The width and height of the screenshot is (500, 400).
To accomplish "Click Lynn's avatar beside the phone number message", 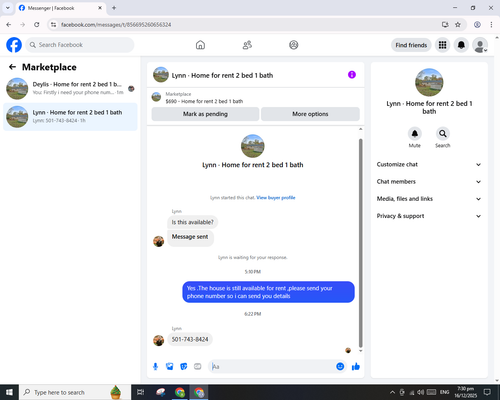I will (x=159, y=341).
